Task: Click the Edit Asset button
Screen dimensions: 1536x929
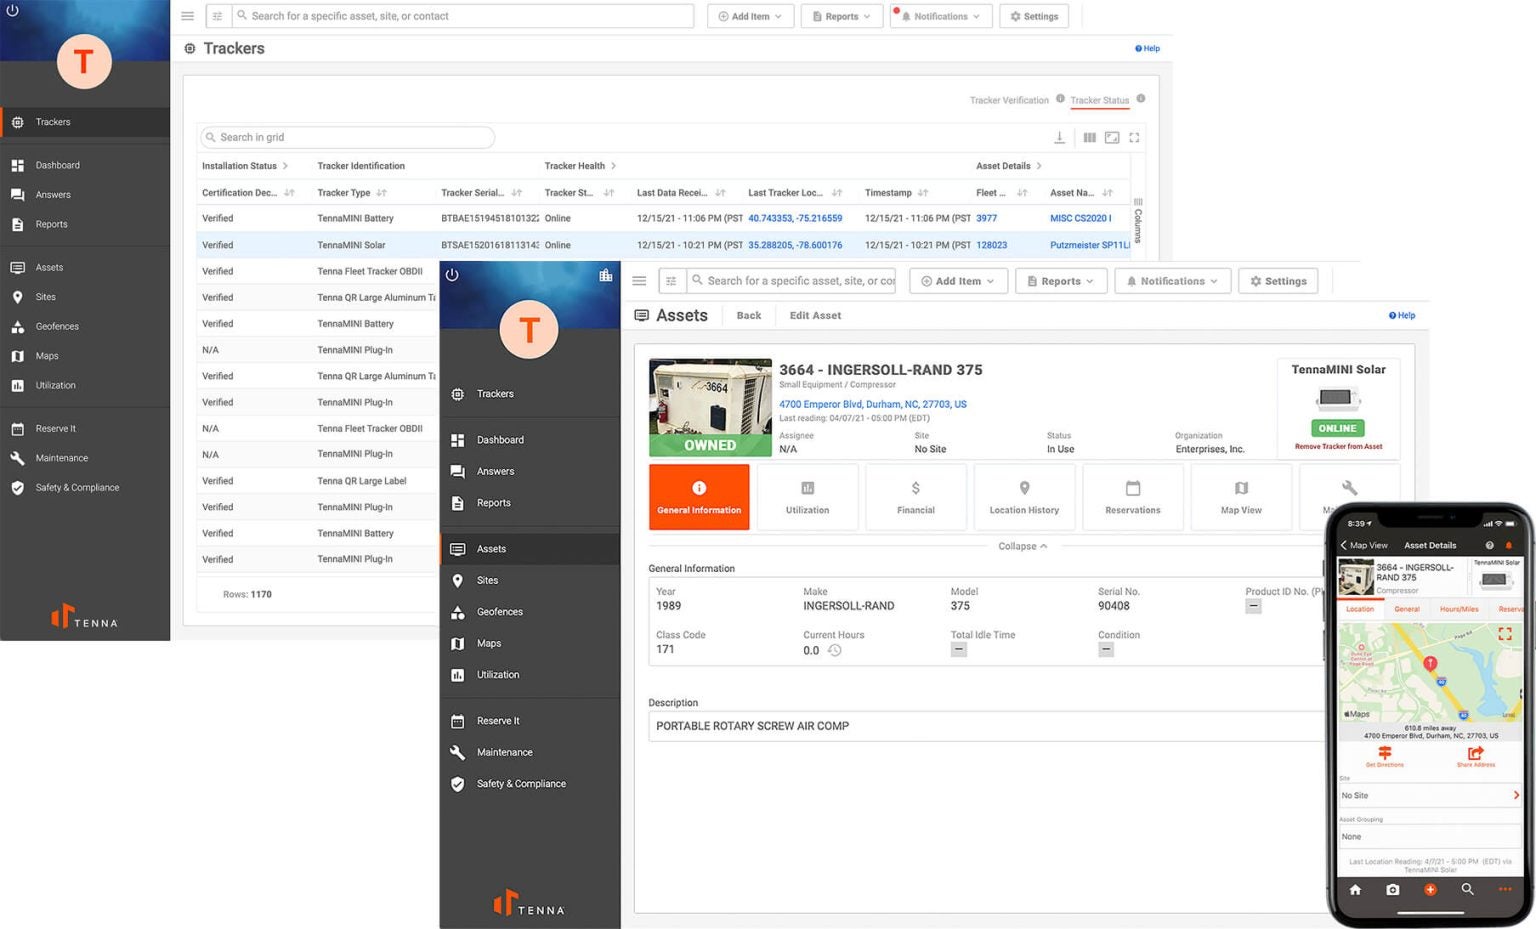Action: click(815, 315)
